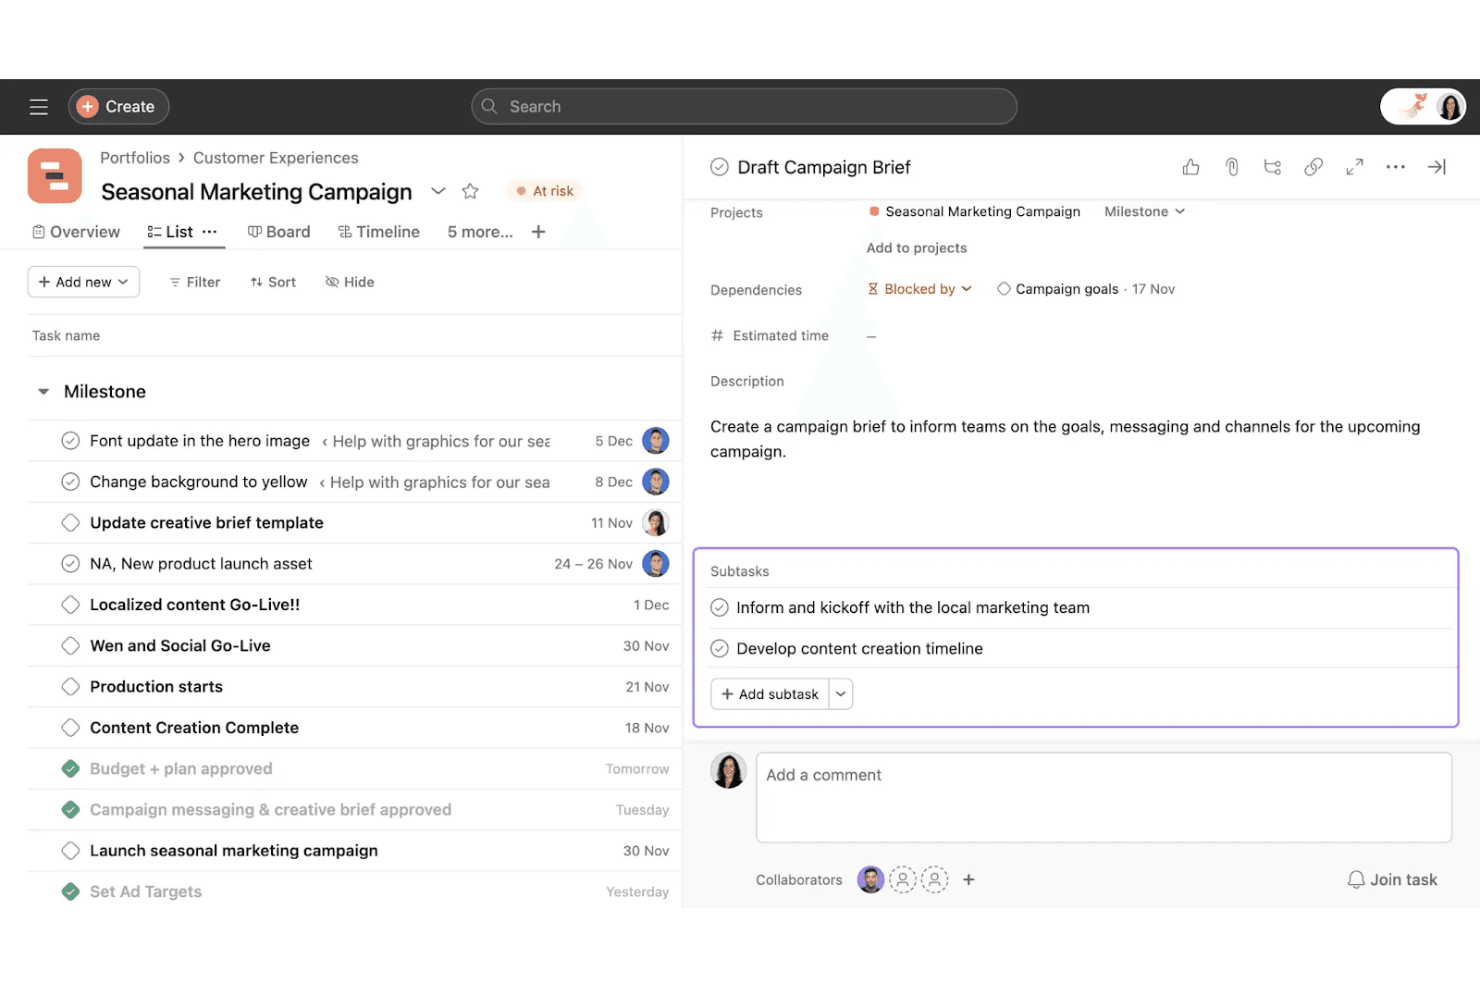Image resolution: width=1480 pixels, height=987 pixels.
Task: Switch to the Timeline tab
Action: point(379,232)
